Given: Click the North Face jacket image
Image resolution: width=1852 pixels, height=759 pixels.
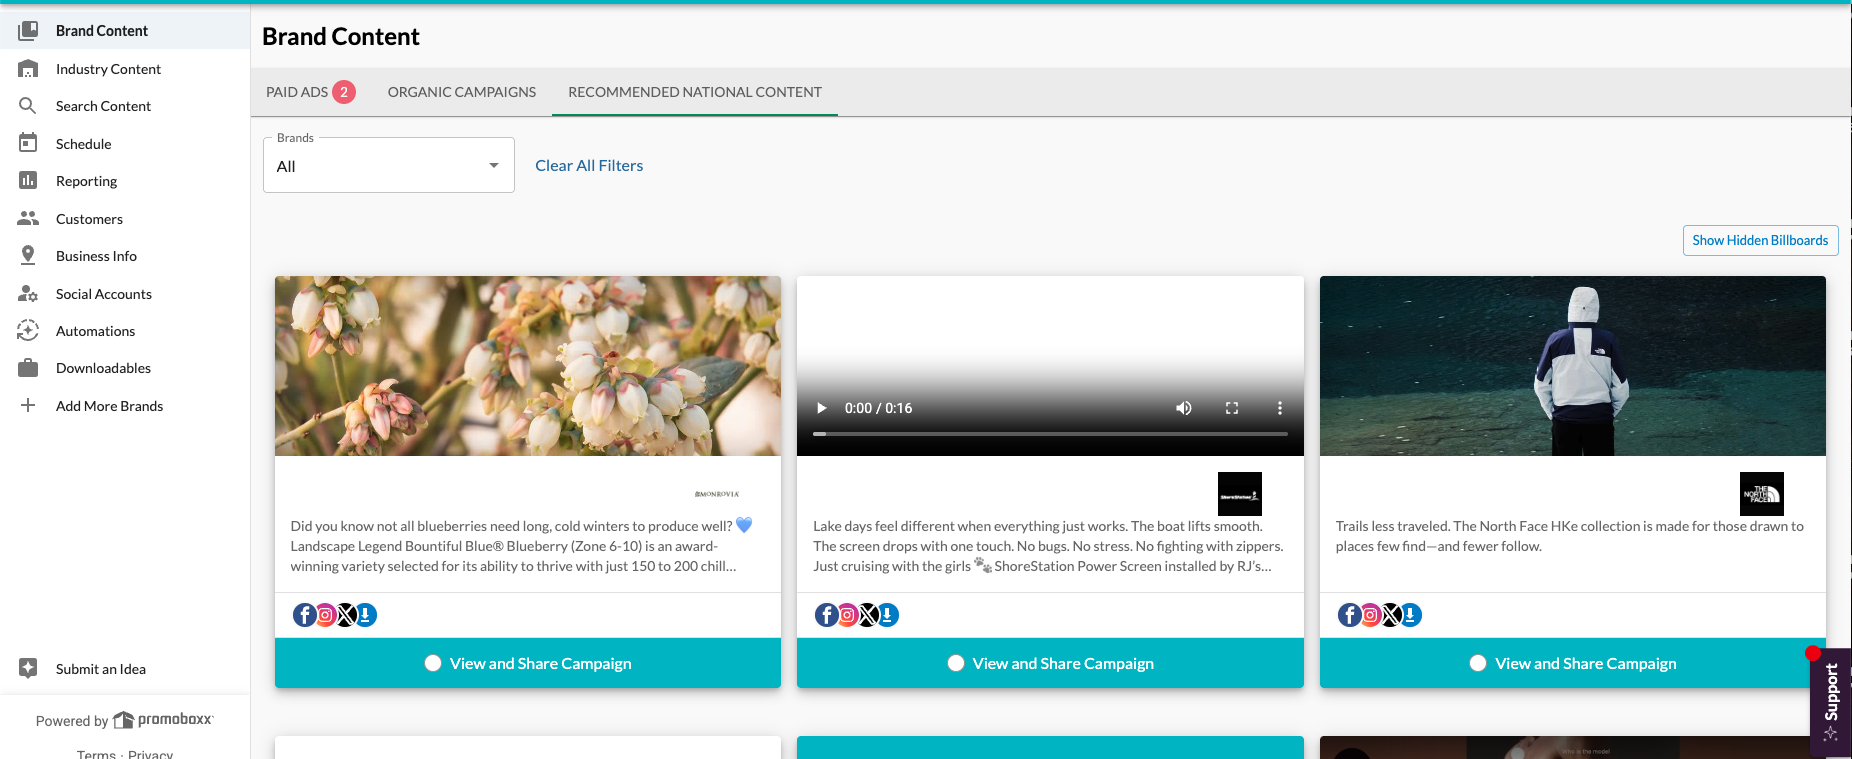Looking at the screenshot, I should (1573, 366).
